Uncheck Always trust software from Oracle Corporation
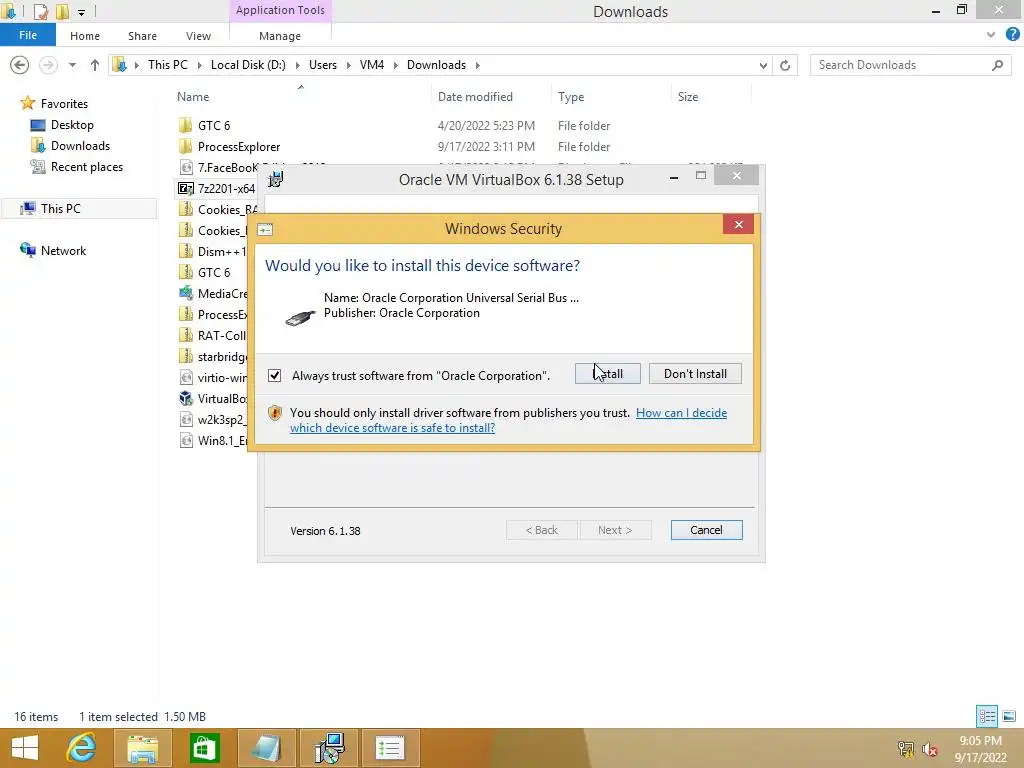Image resolution: width=1024 pixels, height=768 pixels. click(x=274, y=376)
